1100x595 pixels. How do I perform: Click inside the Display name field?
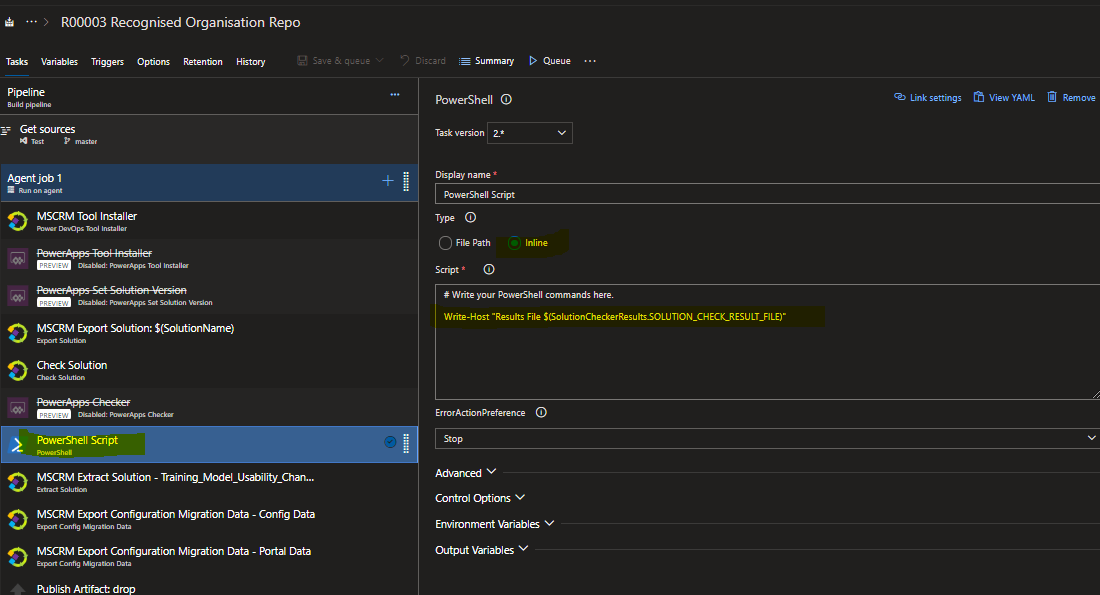[x=700, y=193]
